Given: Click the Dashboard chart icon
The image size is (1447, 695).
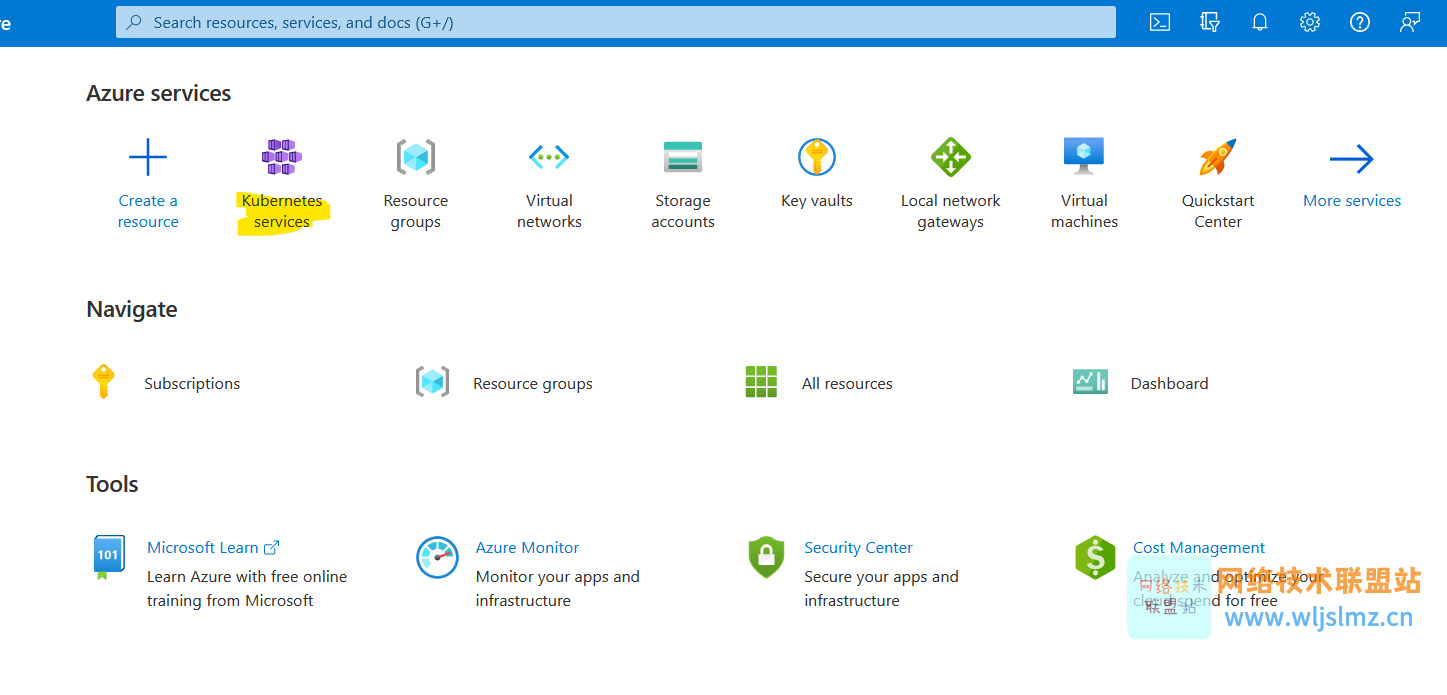Looking at the screenshot, I should coord(1090,381).
